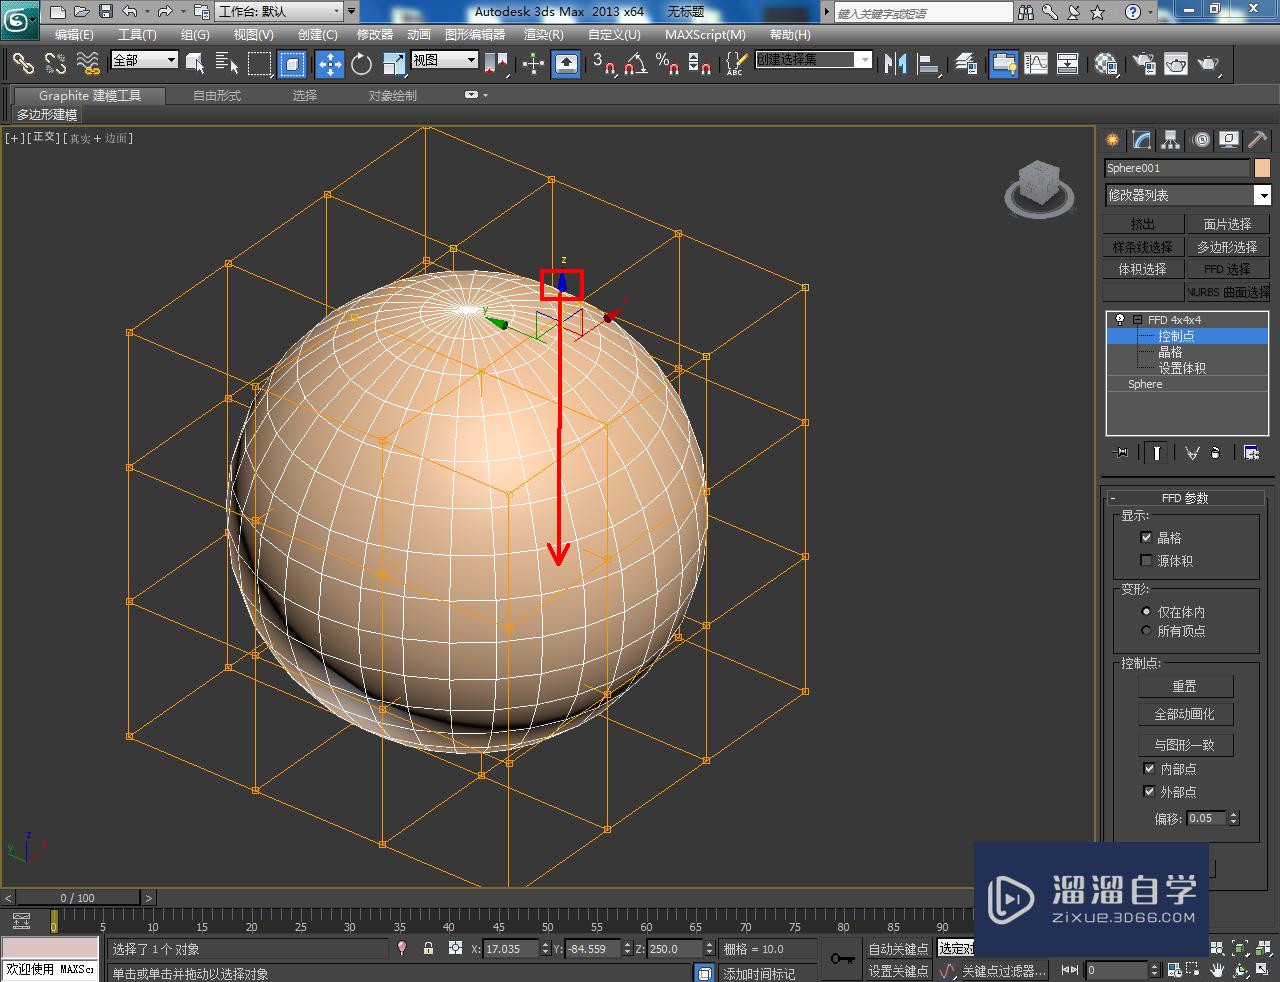The width and height of the screenshot is (1280, 982).
Task: Toggle the Spinner Snap icon
Action: [x=700, y=64]
